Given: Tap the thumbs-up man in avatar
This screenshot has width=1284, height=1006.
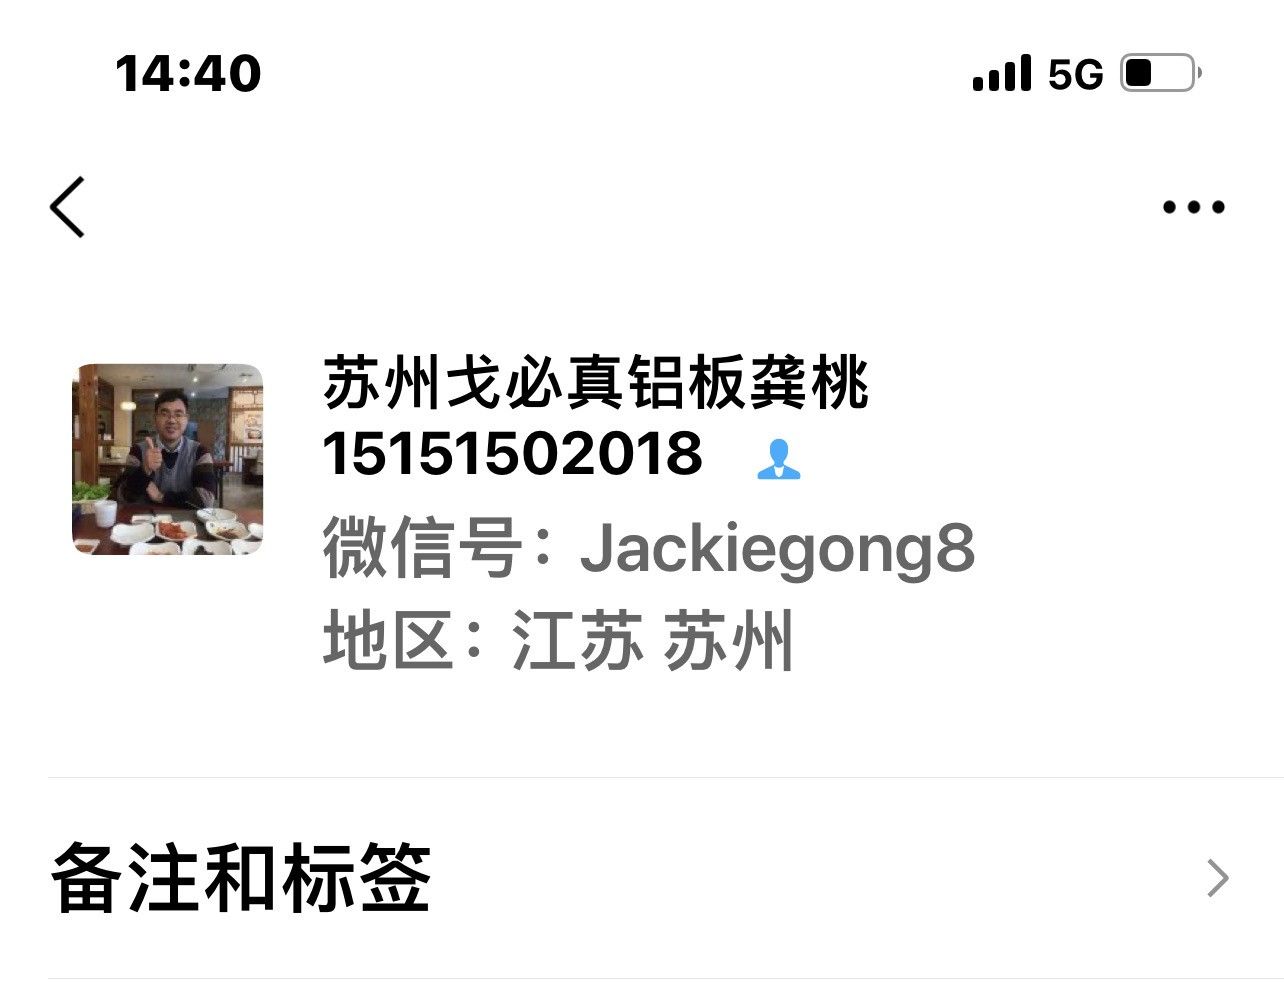Looking at the screenshot, I should pyautogui.click(x=168, y=450).
